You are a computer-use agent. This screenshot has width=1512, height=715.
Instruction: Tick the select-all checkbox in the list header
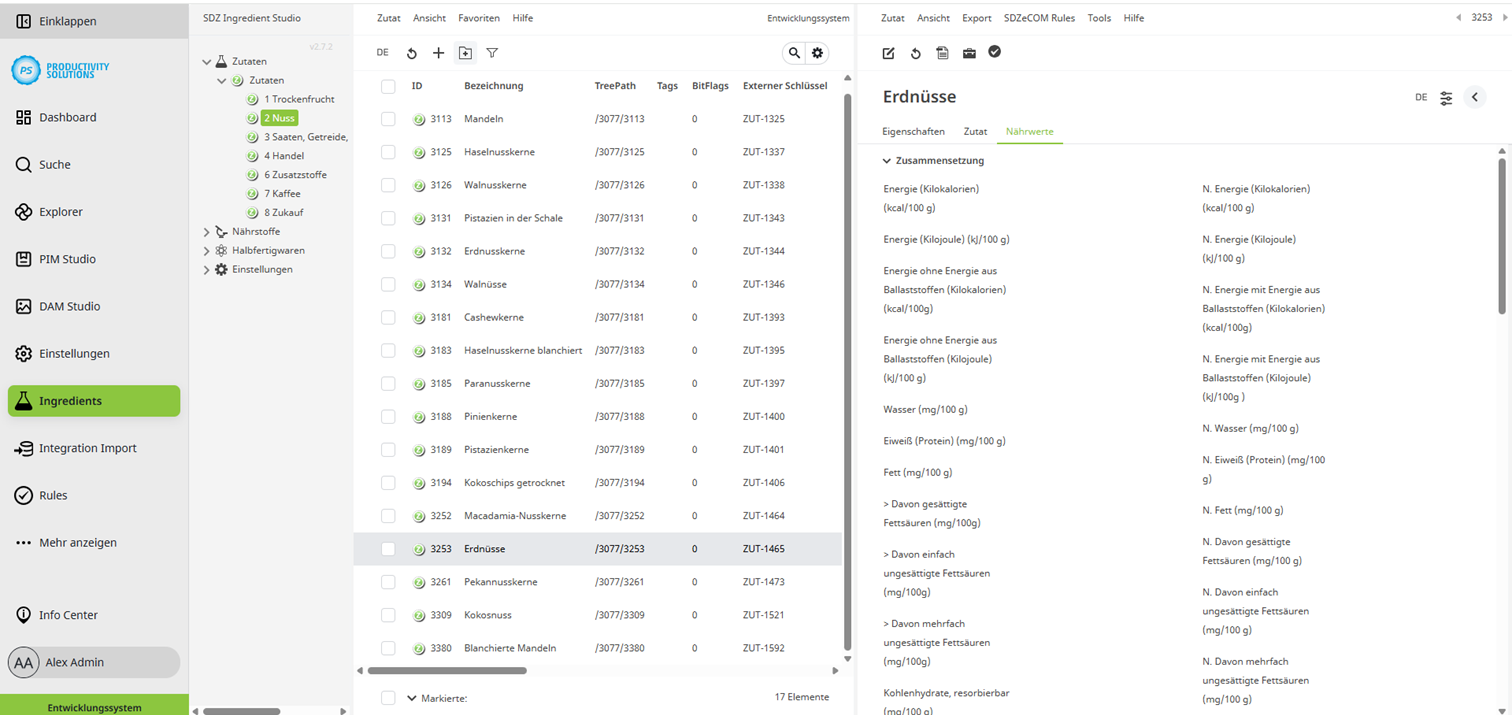[x=388, y=86]
